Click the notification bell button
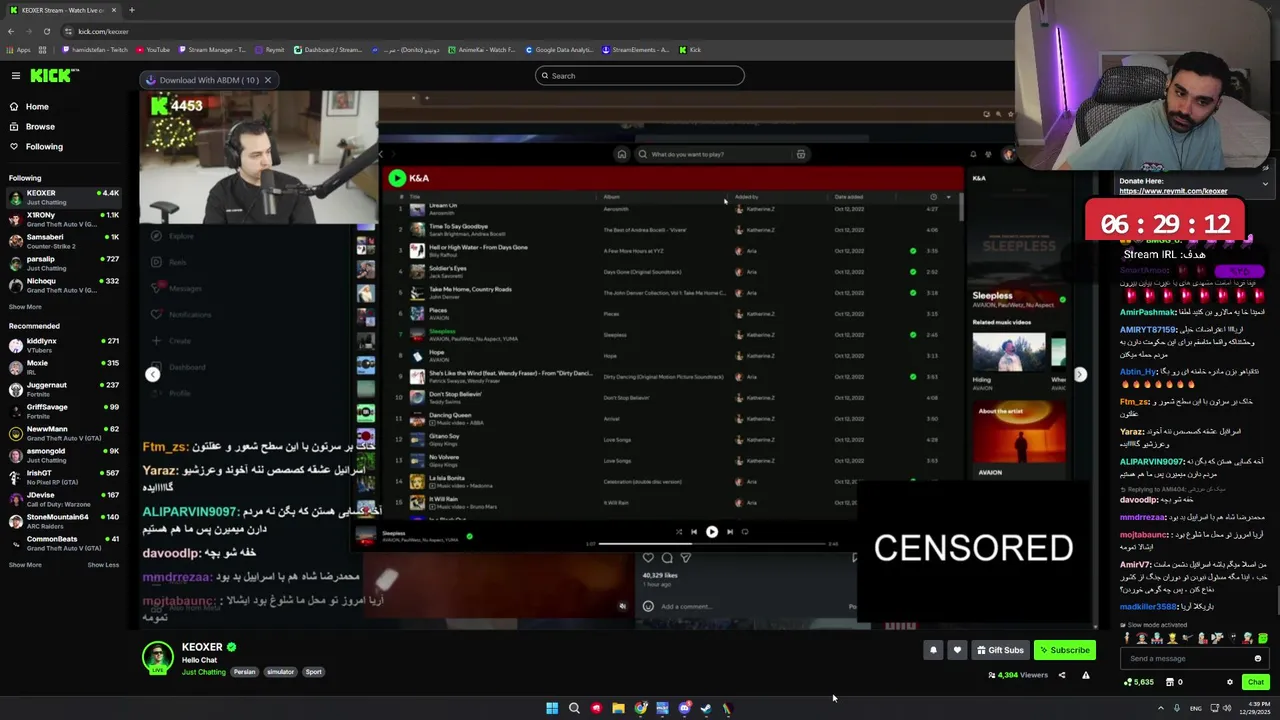Viewport: 1280px width, 720px height. pyautogui.click(x=933, y=650)
